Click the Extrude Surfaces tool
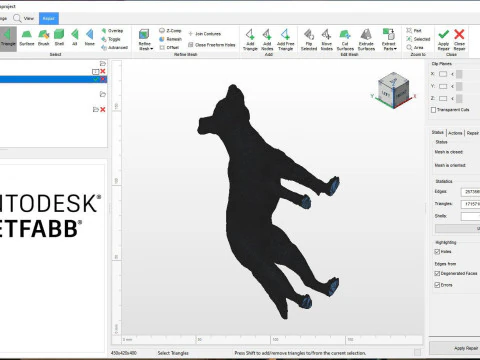The height and width of the screenshot is (360, 480). [x=366, y=40]
